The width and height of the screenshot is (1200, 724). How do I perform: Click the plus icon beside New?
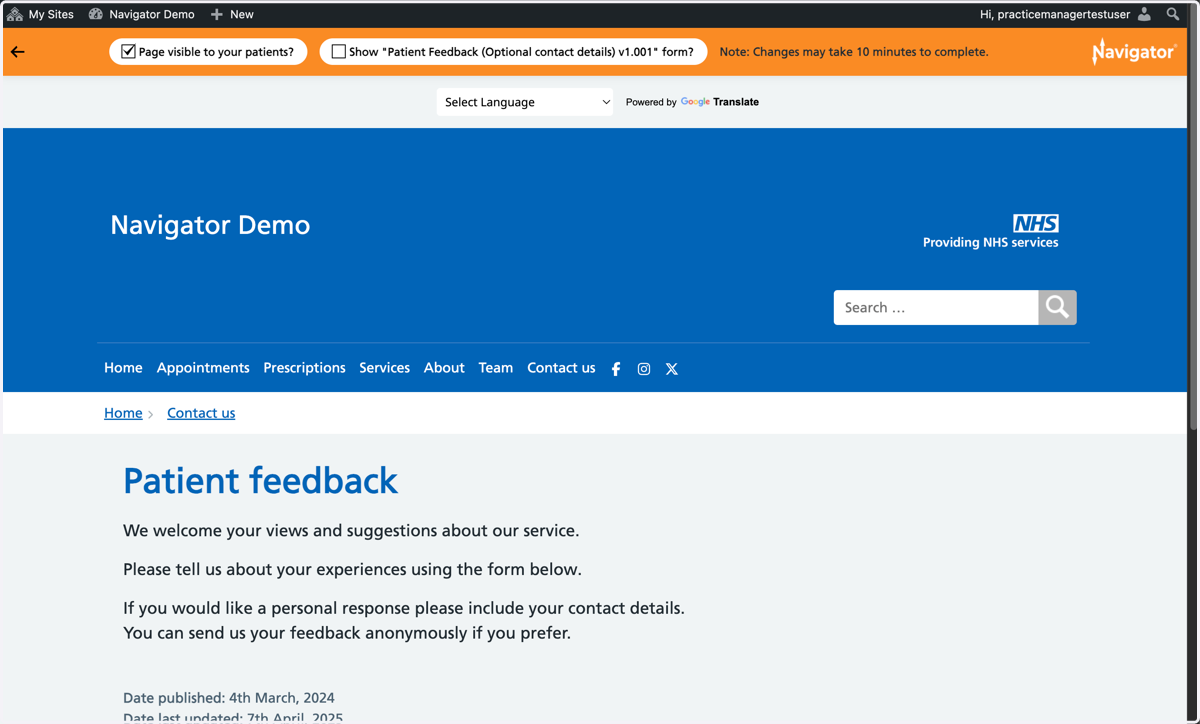(x=217, y=14)
